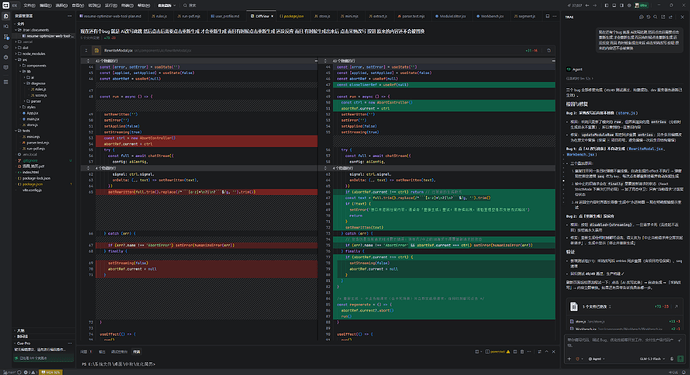Click the yellow badge in status bar
The width and height of the screenshot is (690, 375).
point(51,372)
